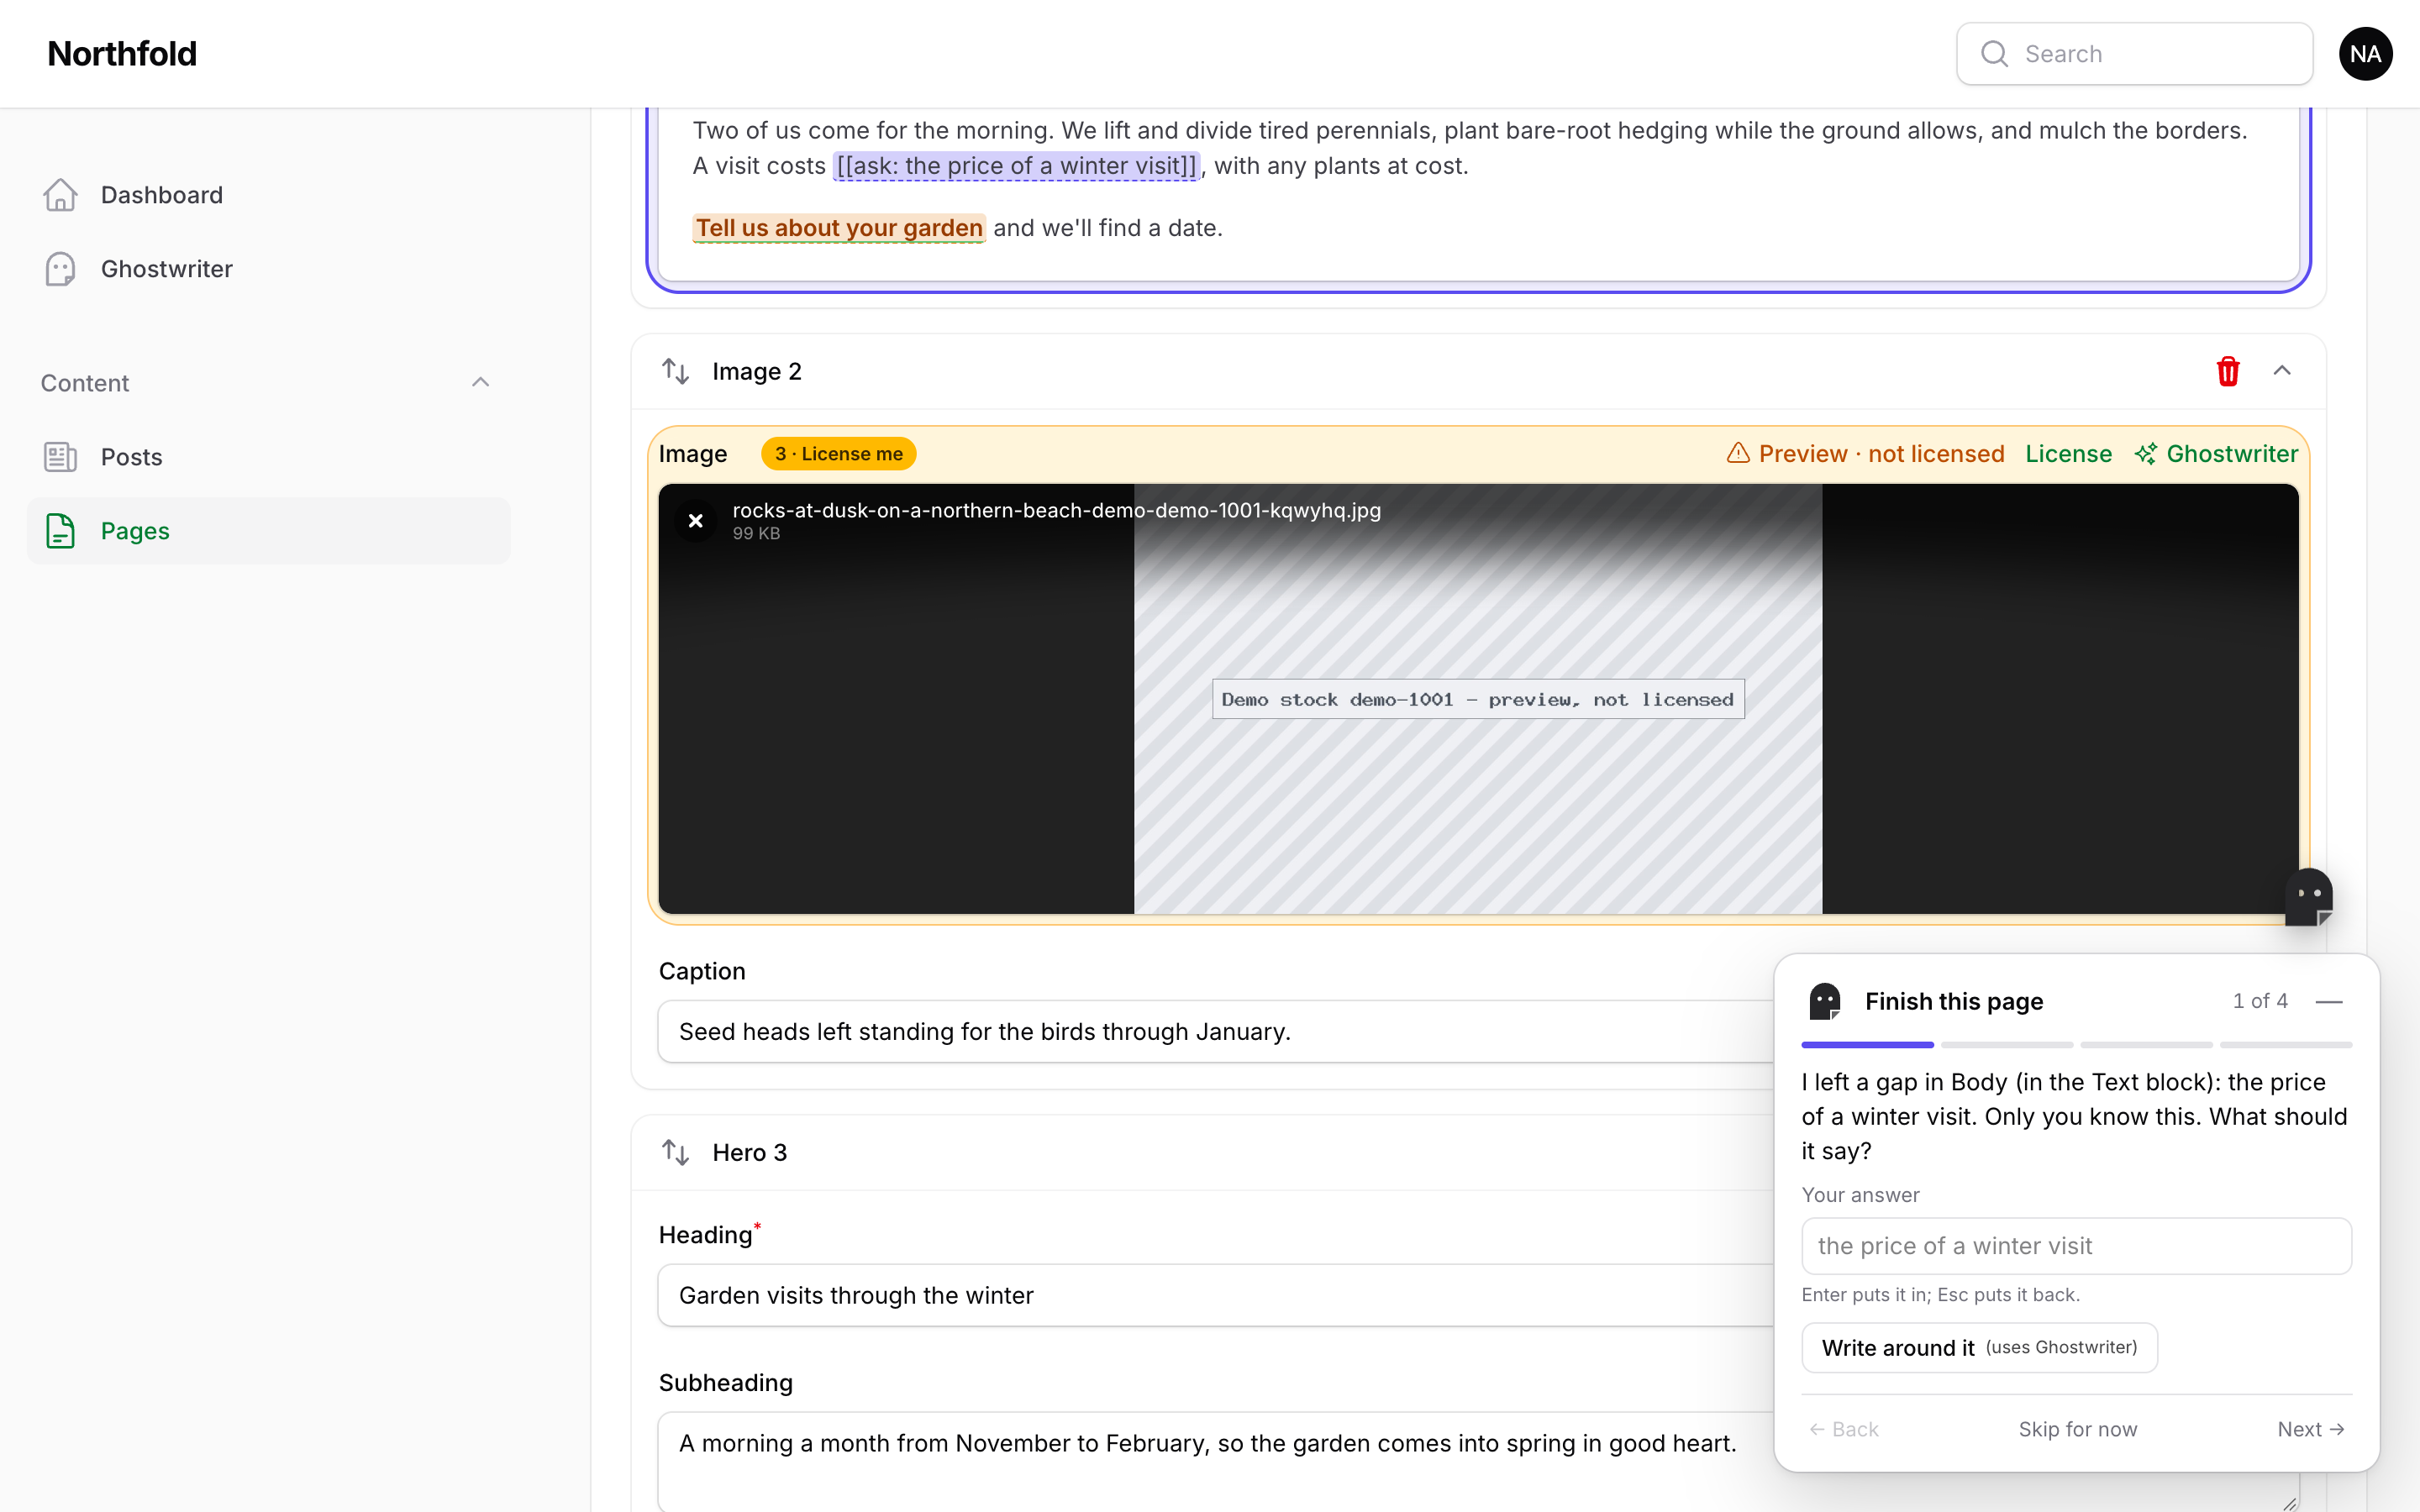This screenshot has height=1512, width=2420.
Task: Click Skip for now
Action: pyautogui.click(x=2077, y=1429)
